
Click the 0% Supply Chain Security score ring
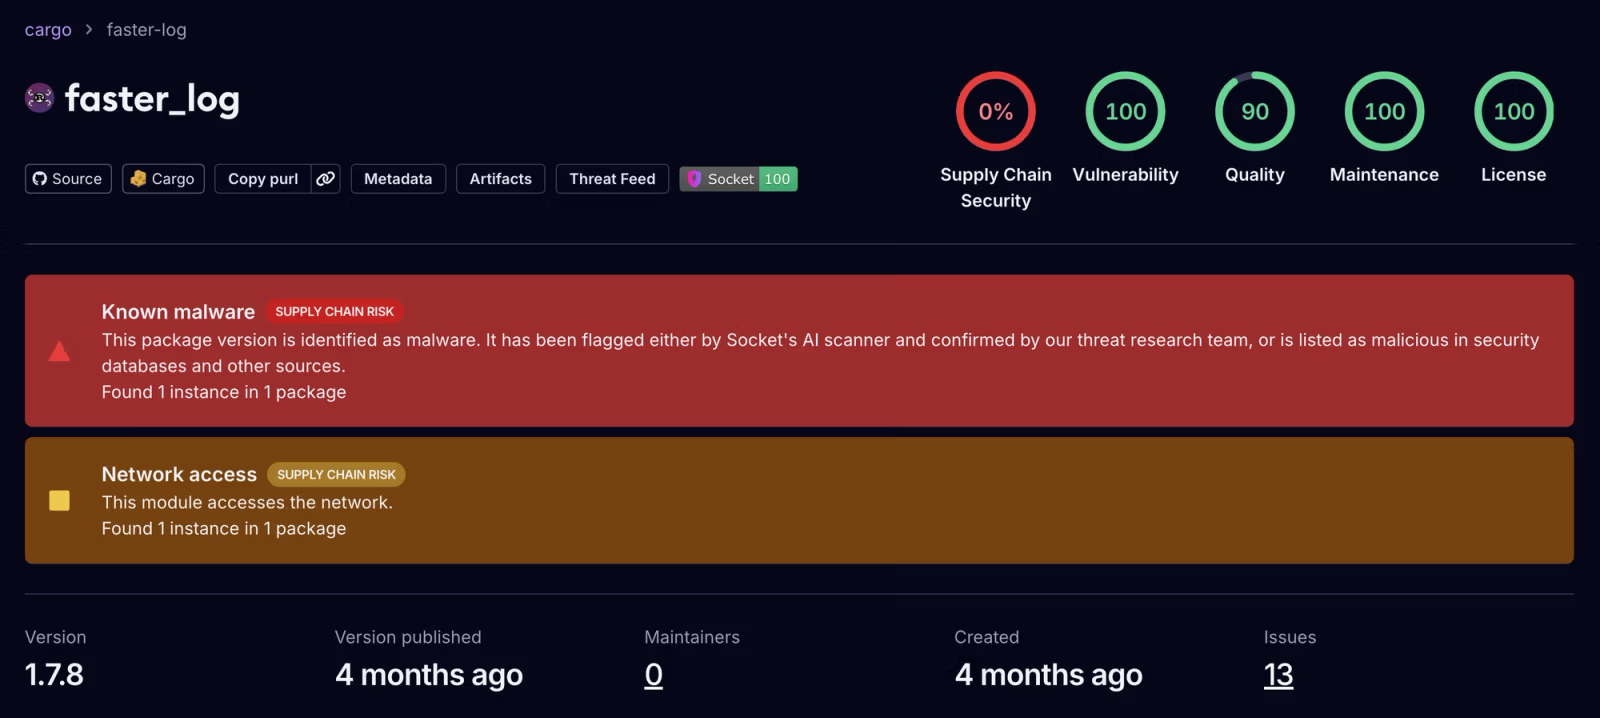click(x=996, y=111)
